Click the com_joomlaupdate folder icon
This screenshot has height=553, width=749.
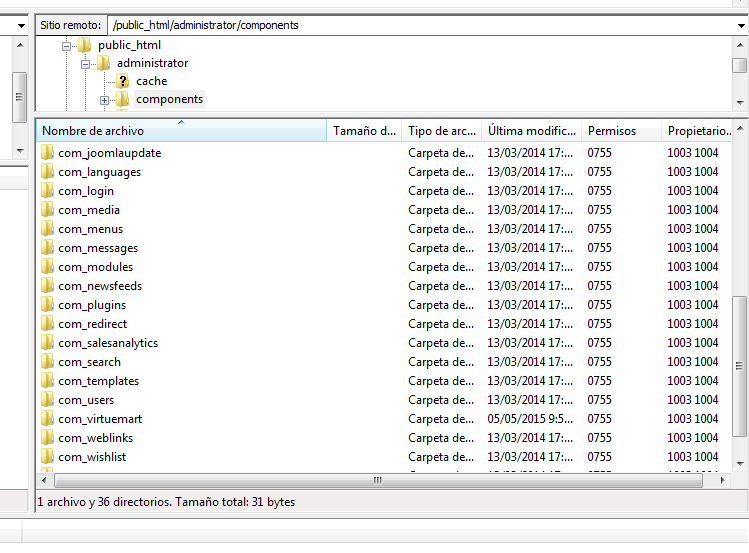pyautogui.click(x=47, y=153)
